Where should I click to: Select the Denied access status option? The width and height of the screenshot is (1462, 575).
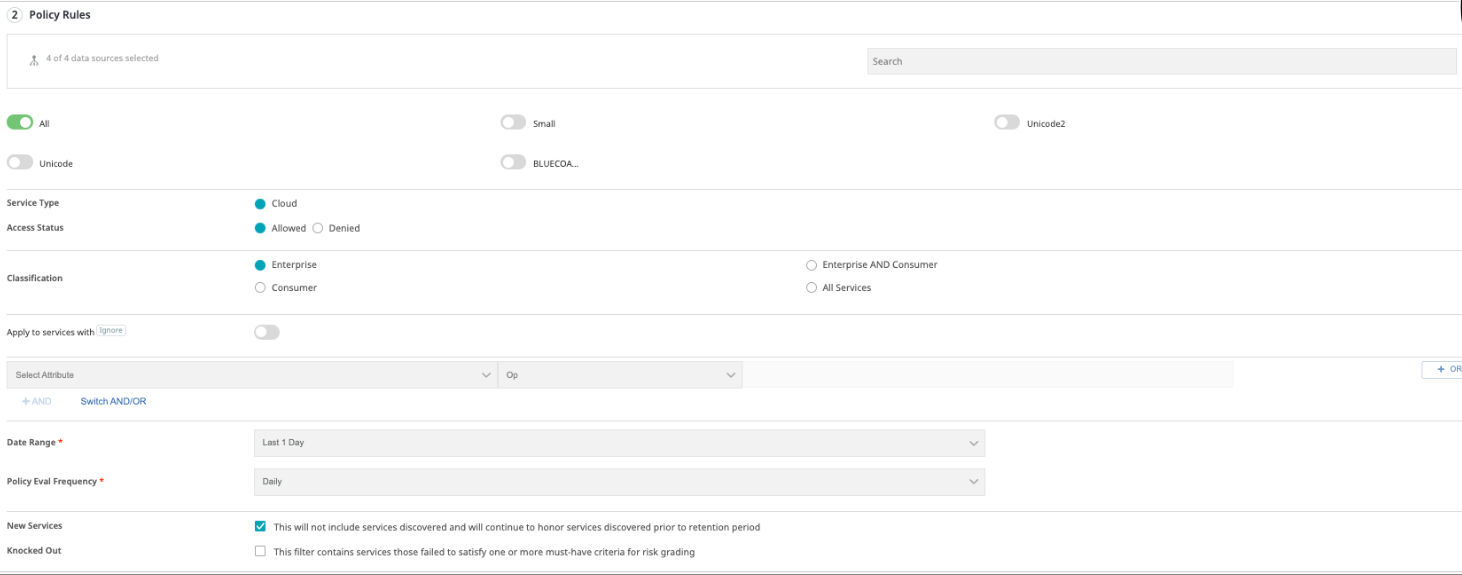(x=318, y=228)
